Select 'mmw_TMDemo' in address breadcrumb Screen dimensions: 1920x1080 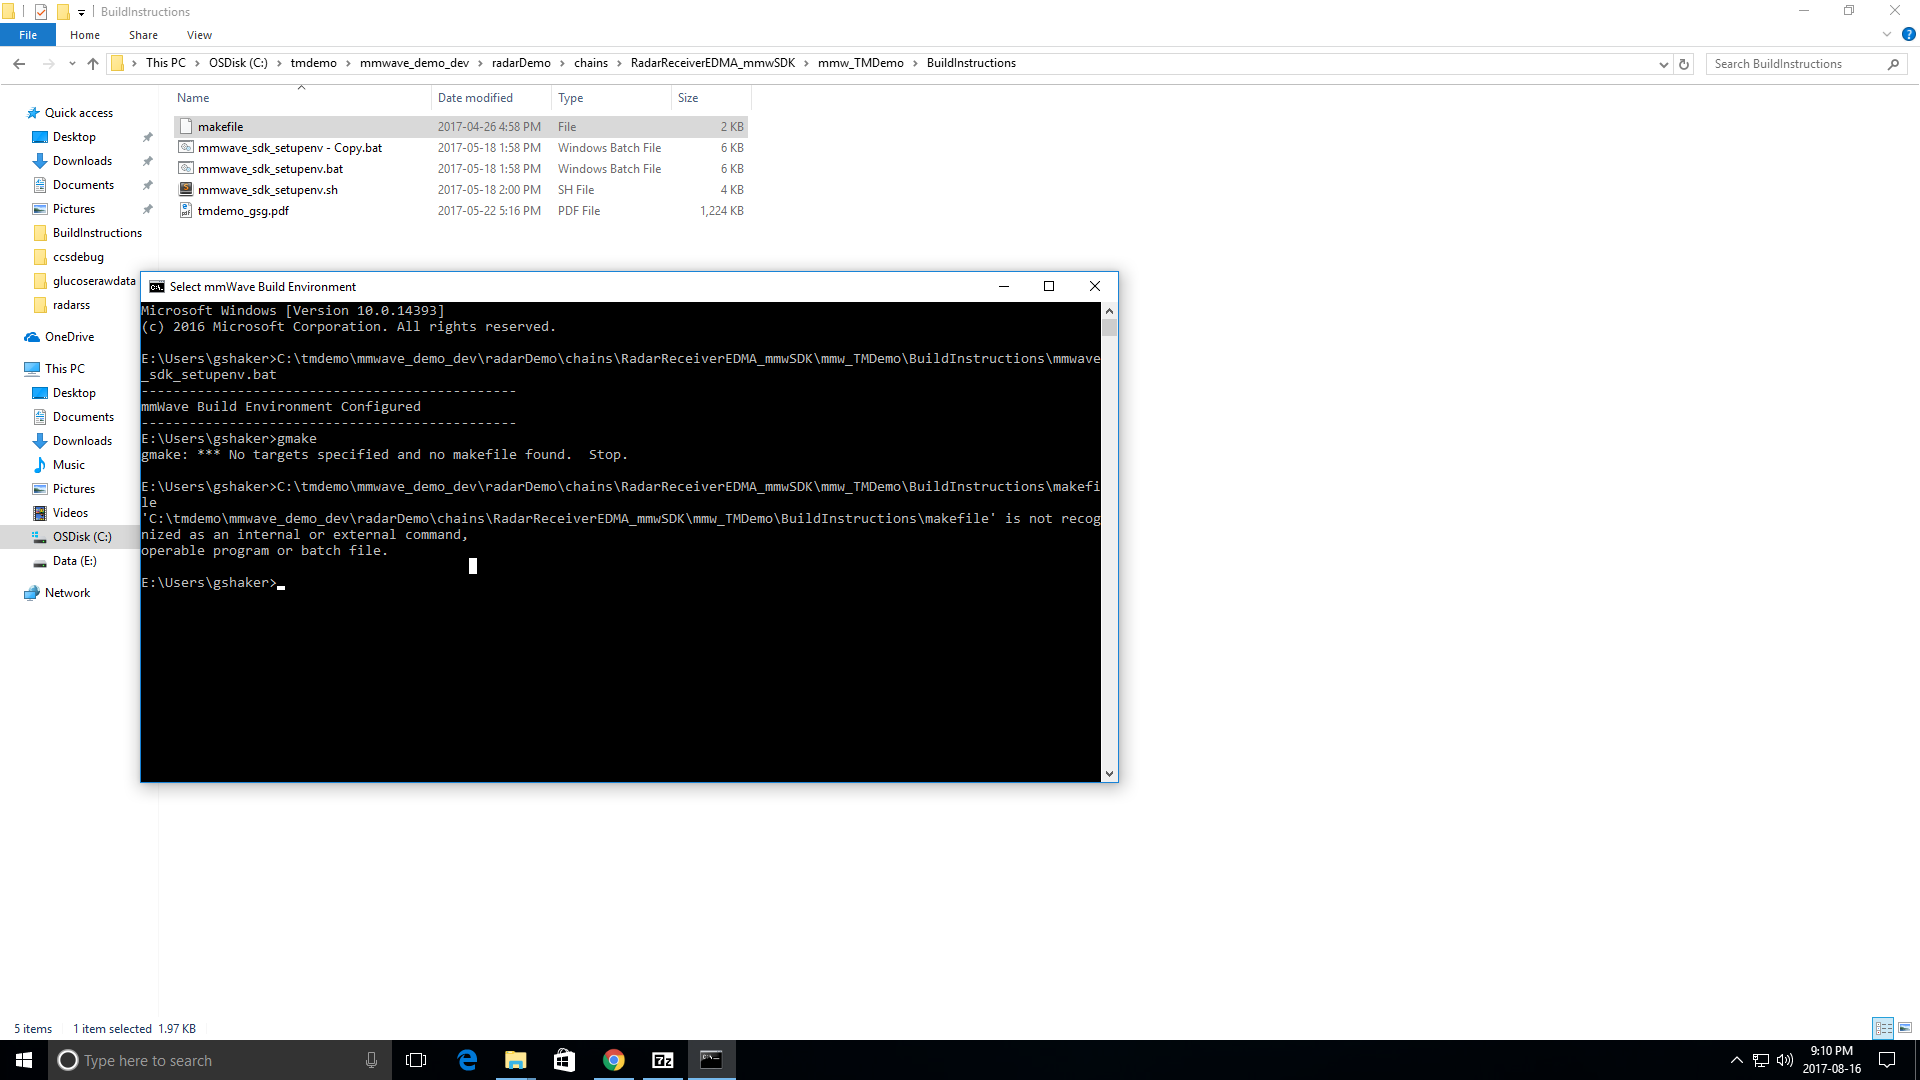861,63
